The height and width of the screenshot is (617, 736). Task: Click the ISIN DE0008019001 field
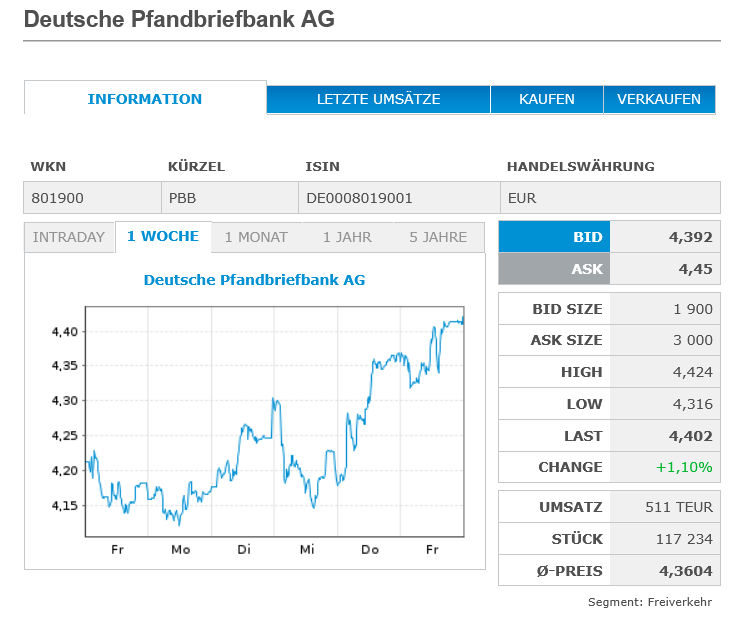pos(359,198)
